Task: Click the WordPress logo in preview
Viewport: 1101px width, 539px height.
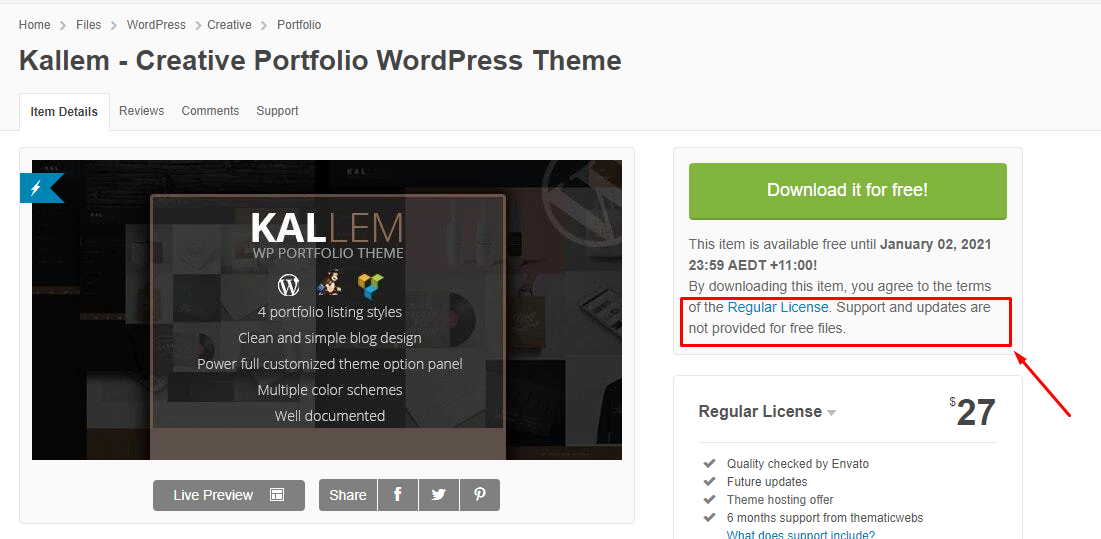Action: (x=289, y=285)
